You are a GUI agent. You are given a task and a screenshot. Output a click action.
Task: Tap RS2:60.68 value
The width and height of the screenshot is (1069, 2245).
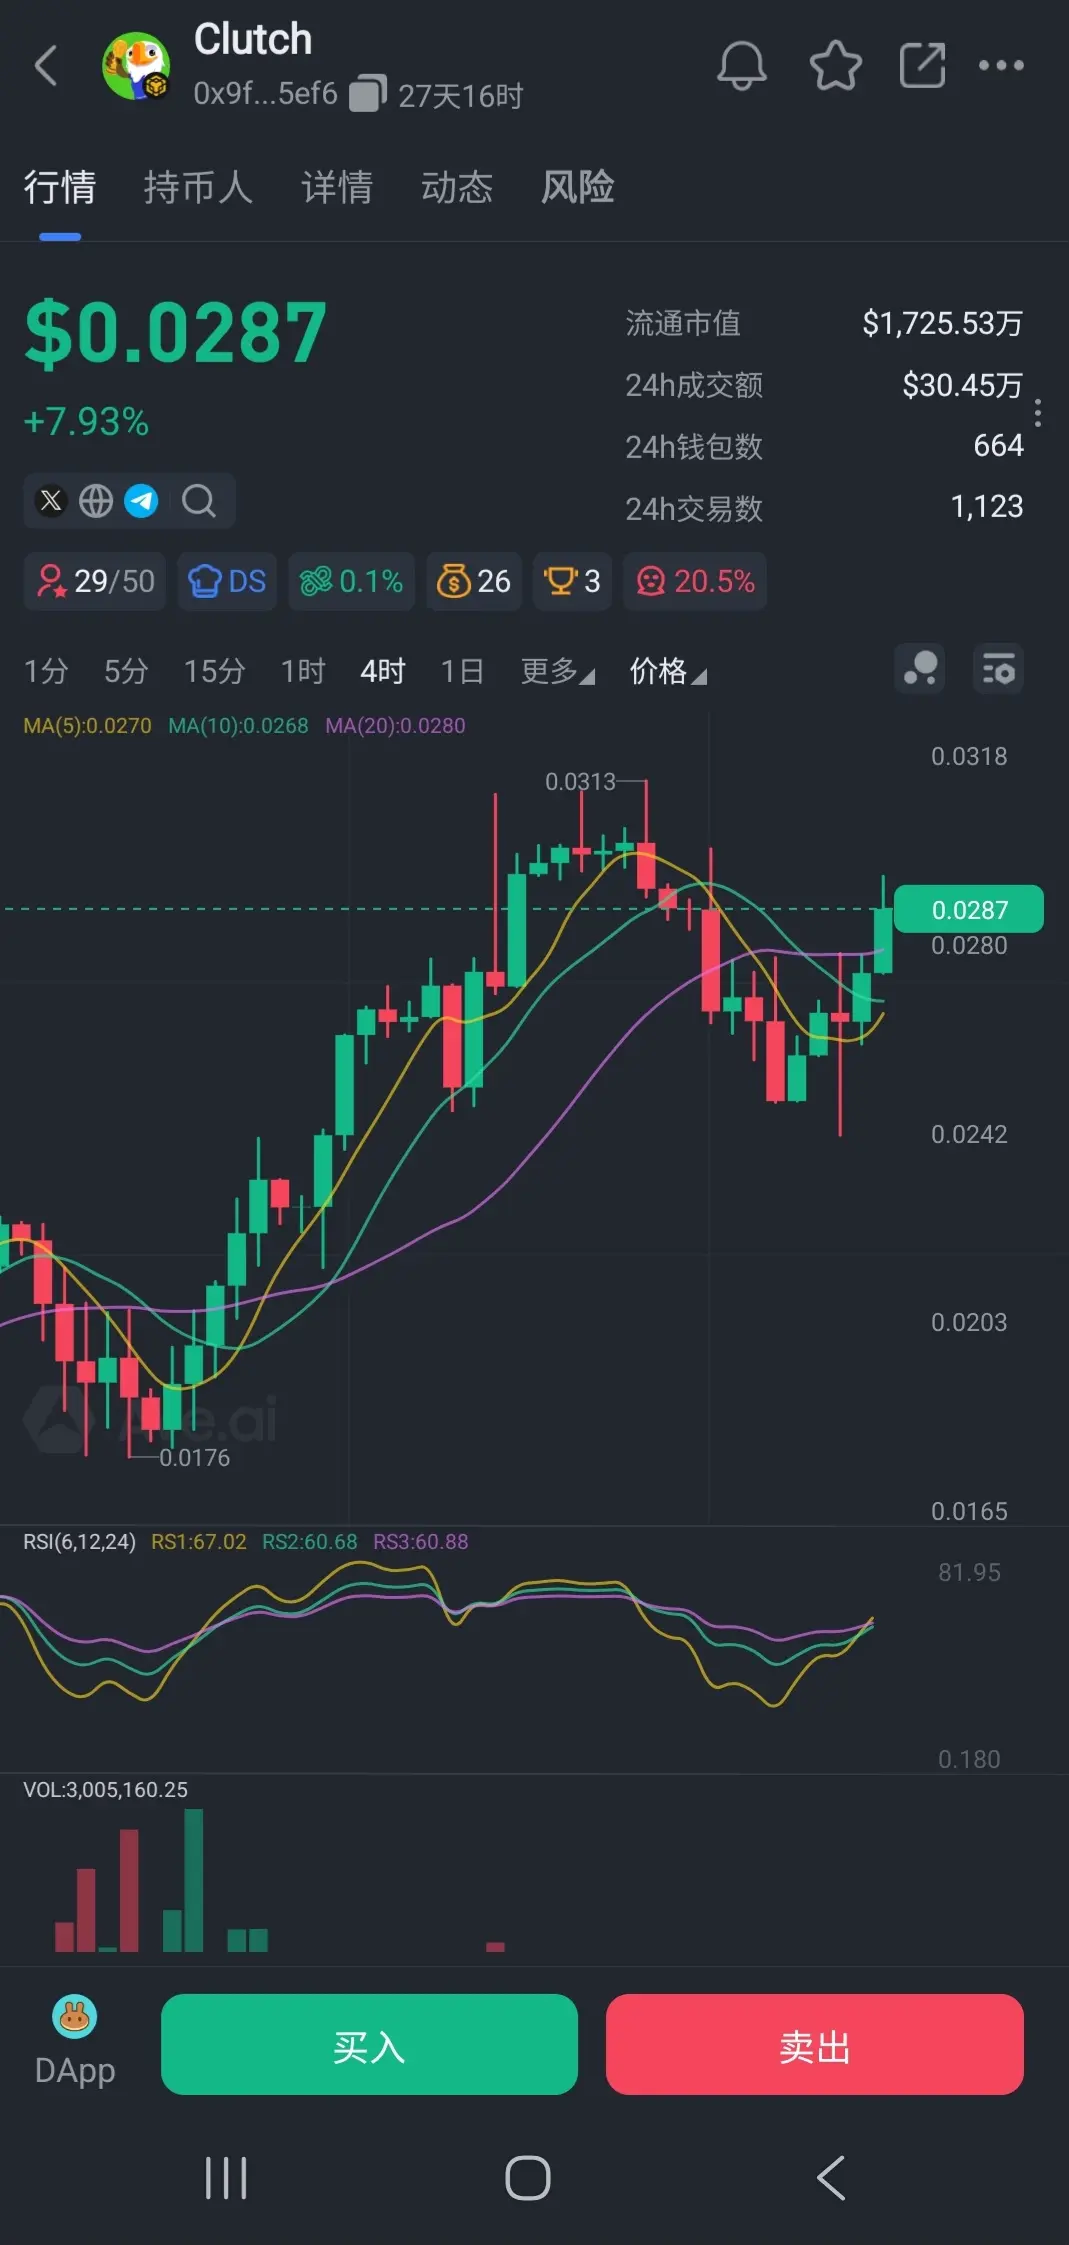point(309,1541)
